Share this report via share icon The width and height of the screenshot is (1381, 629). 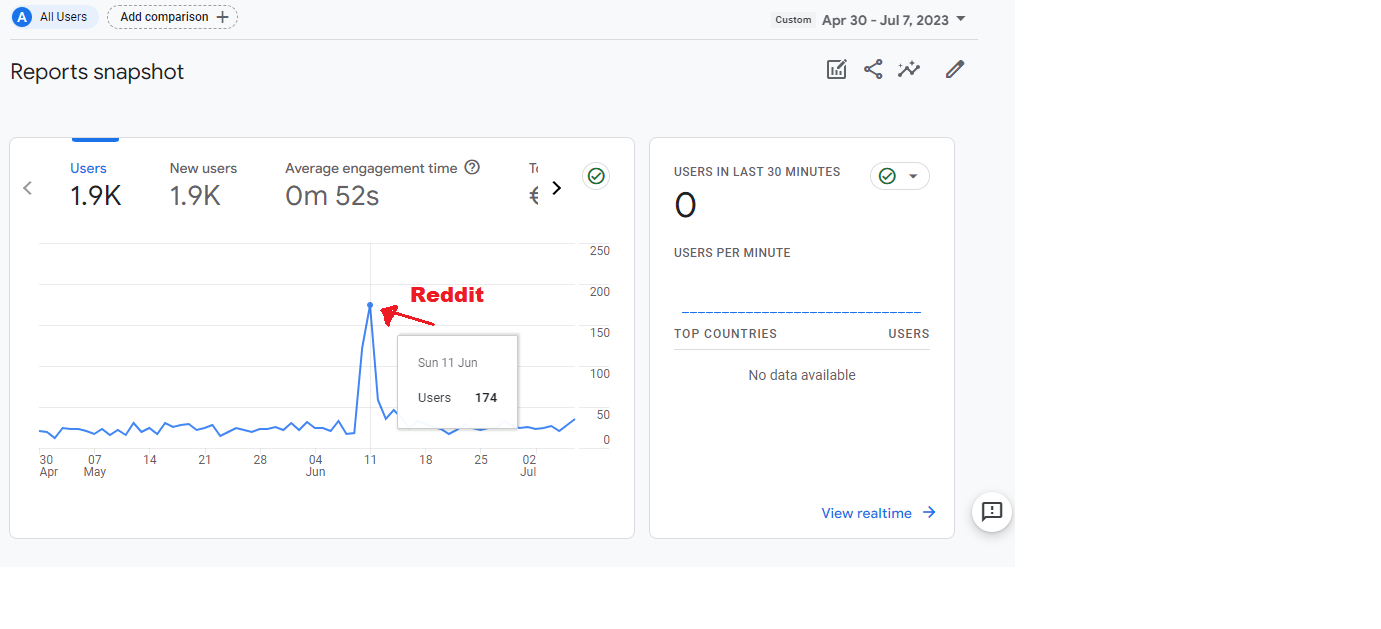[873, 69]
